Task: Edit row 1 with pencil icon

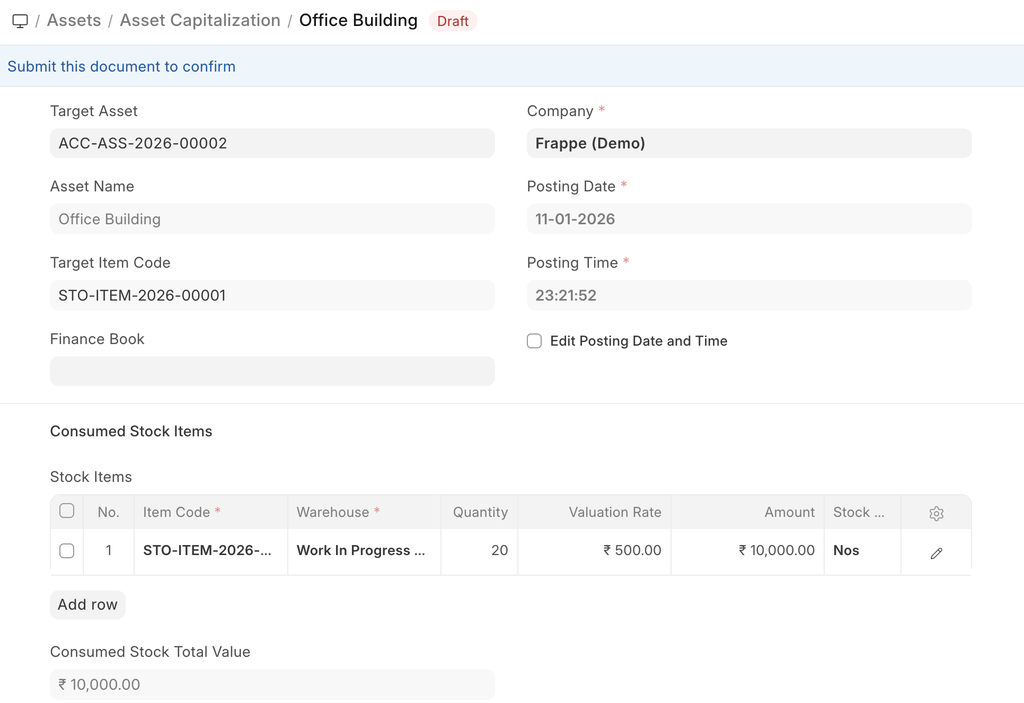Action: pyautogui.click(x=936, y=552)
